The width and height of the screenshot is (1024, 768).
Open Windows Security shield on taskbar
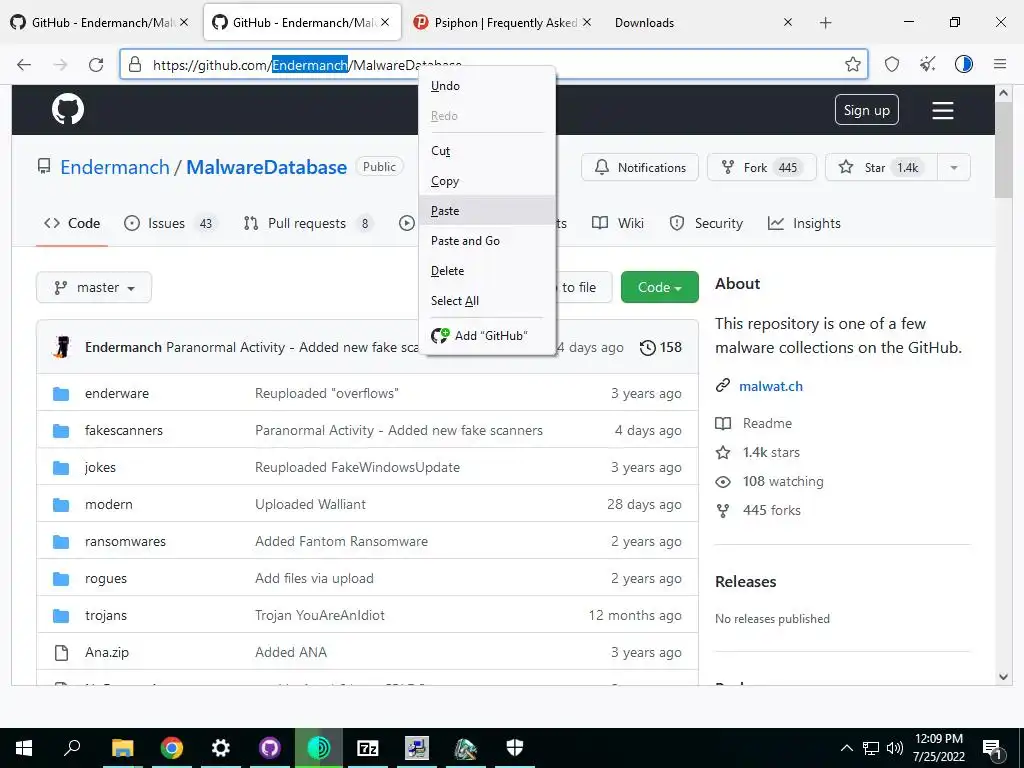515,748
